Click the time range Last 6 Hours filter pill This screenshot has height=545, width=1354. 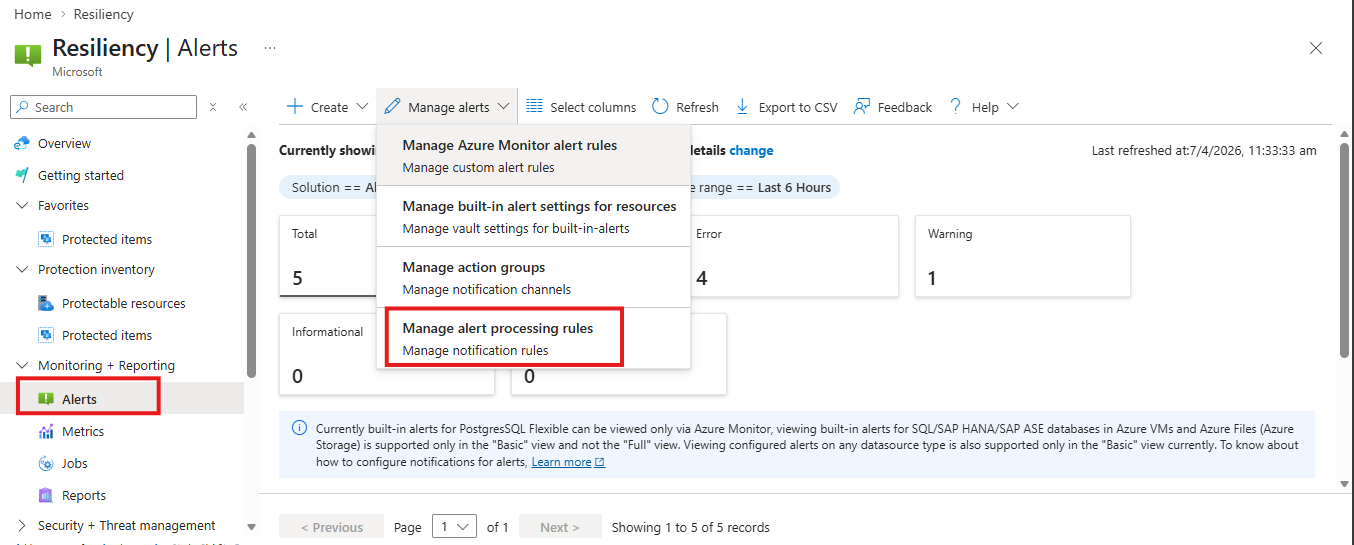762,187
